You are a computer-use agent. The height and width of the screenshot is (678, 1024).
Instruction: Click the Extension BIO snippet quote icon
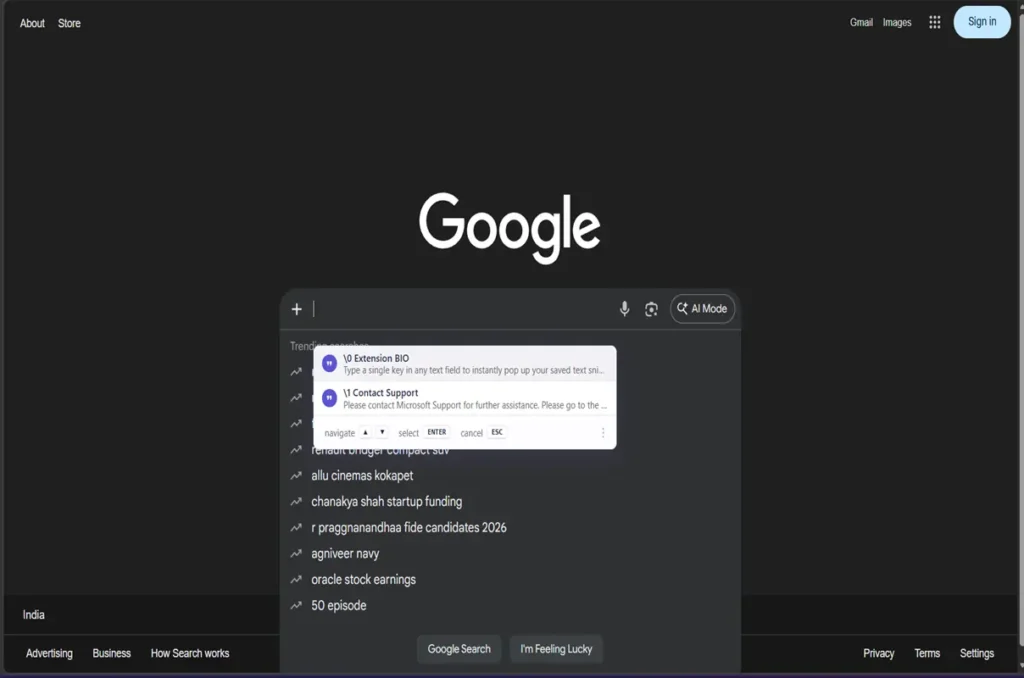tap(329, 363)
